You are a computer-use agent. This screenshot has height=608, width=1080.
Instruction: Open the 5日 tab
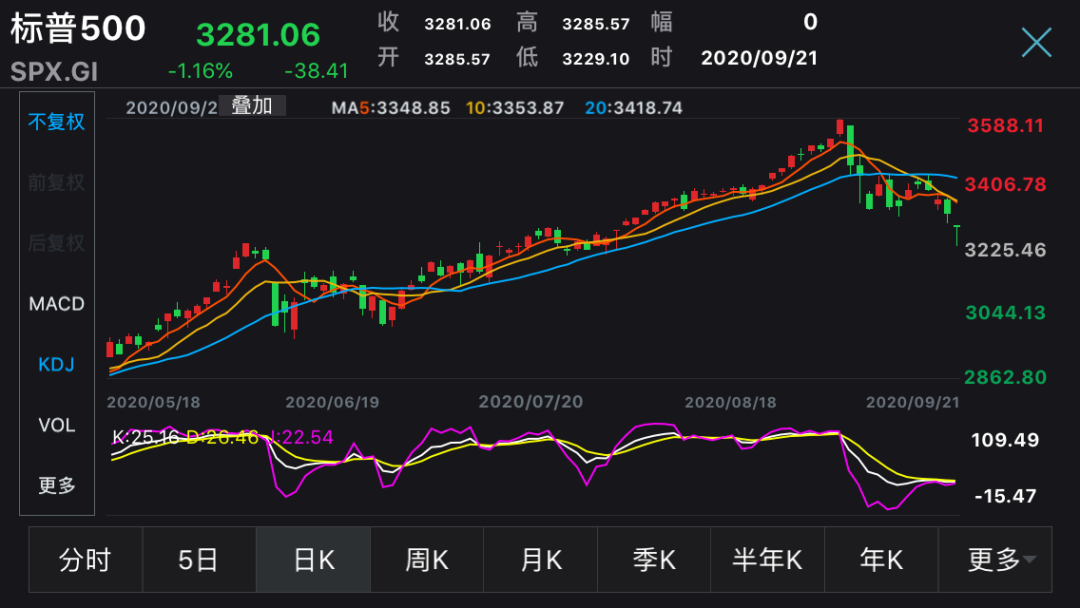coord(199,560)
